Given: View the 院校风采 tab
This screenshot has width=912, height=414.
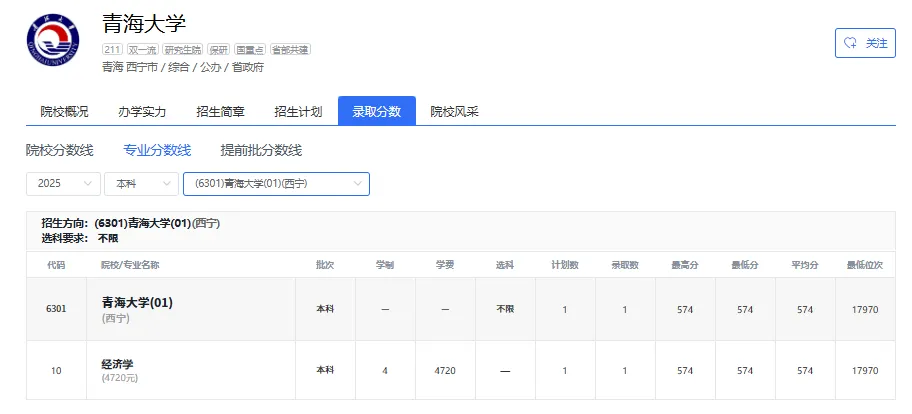Looking at the screenshot, I should pos(455,112).
